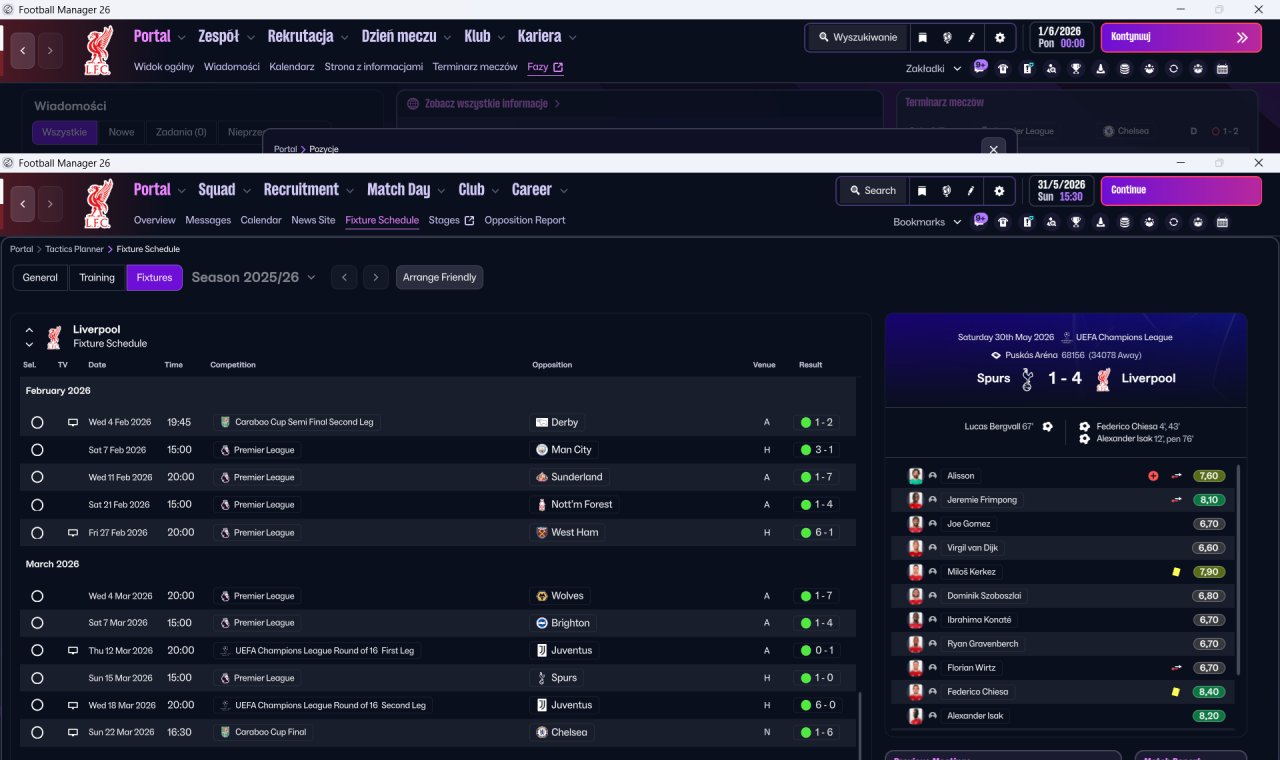
Task: Follow the Zobacz wszystkie informacje link
Action: (x=486, y=103)
